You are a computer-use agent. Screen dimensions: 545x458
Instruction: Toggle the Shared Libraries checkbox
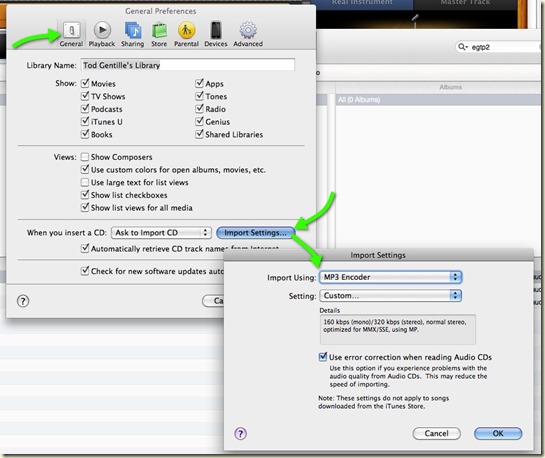point(199,134)
